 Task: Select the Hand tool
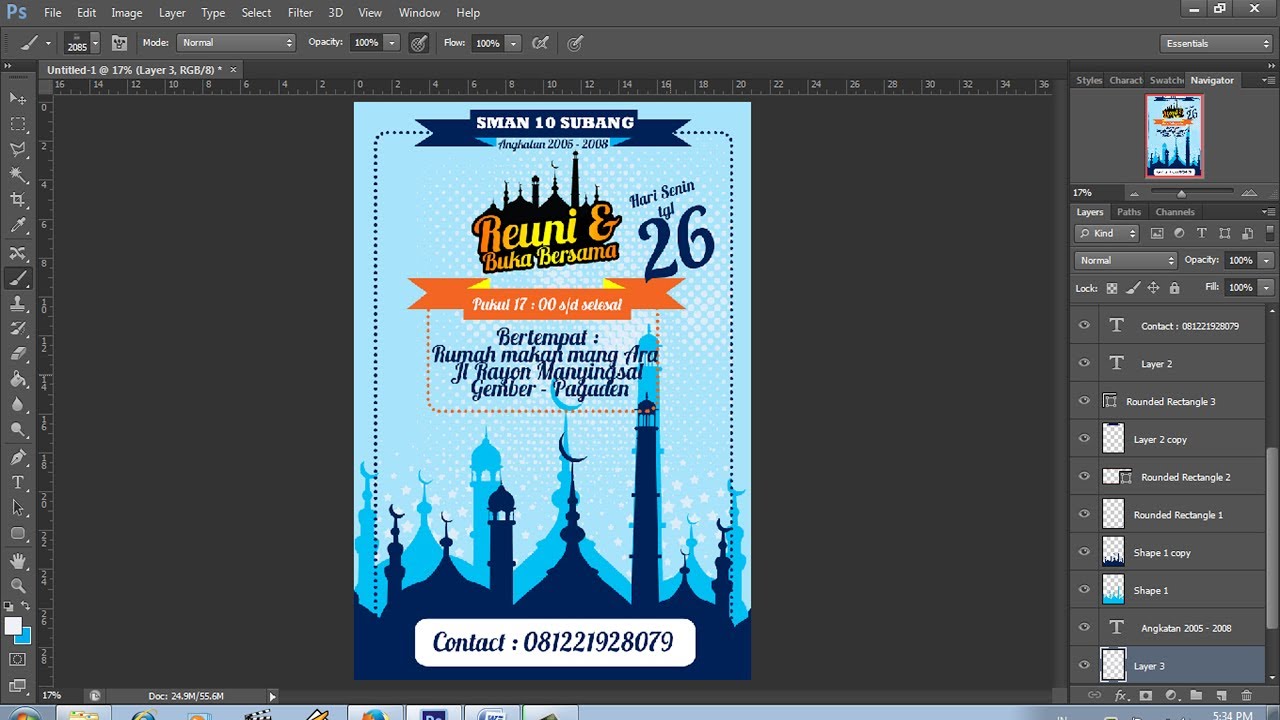[18, 561]
